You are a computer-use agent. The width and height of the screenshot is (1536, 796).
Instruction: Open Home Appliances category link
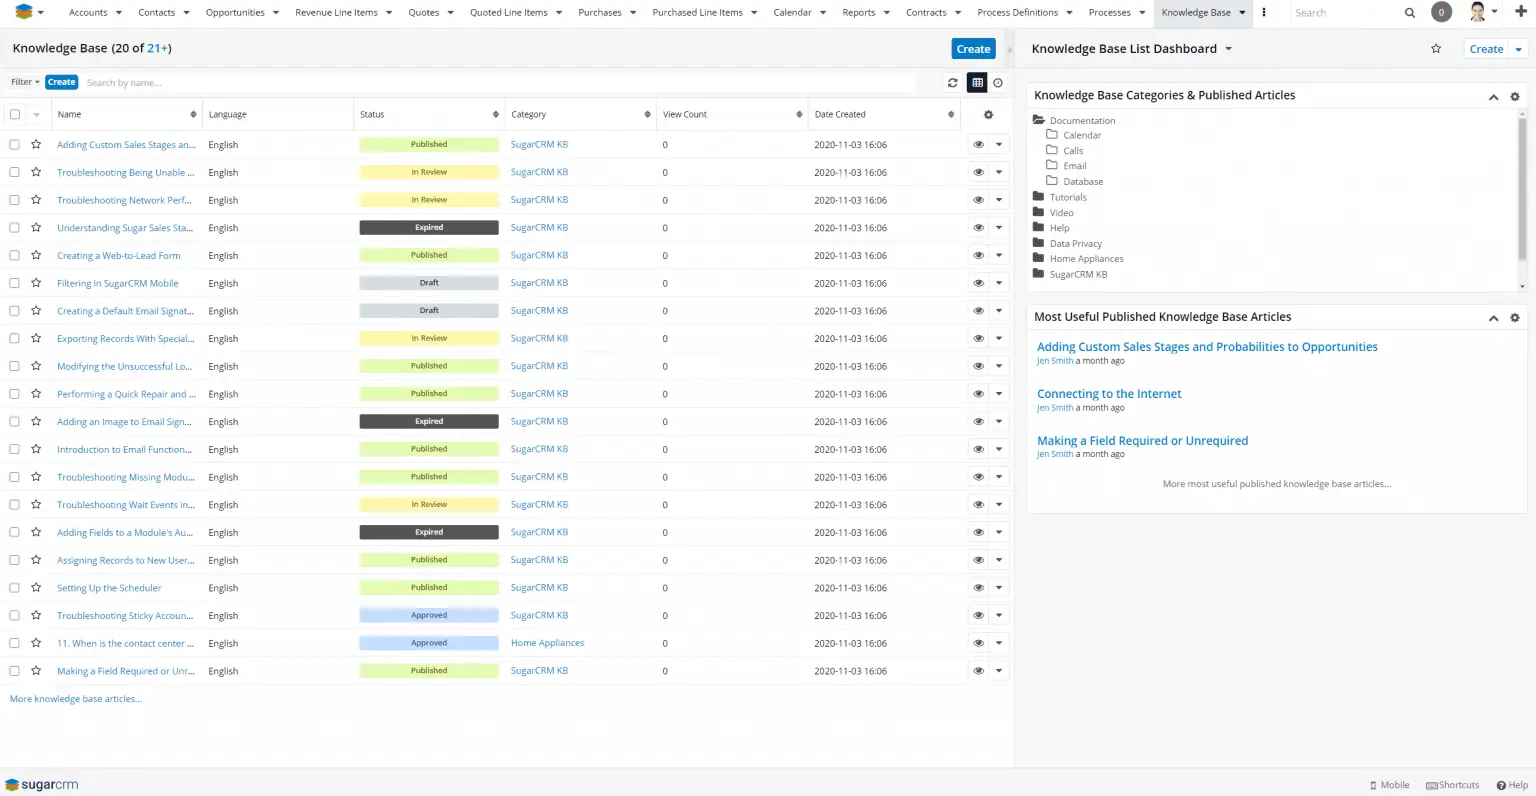tap(547, 643)
